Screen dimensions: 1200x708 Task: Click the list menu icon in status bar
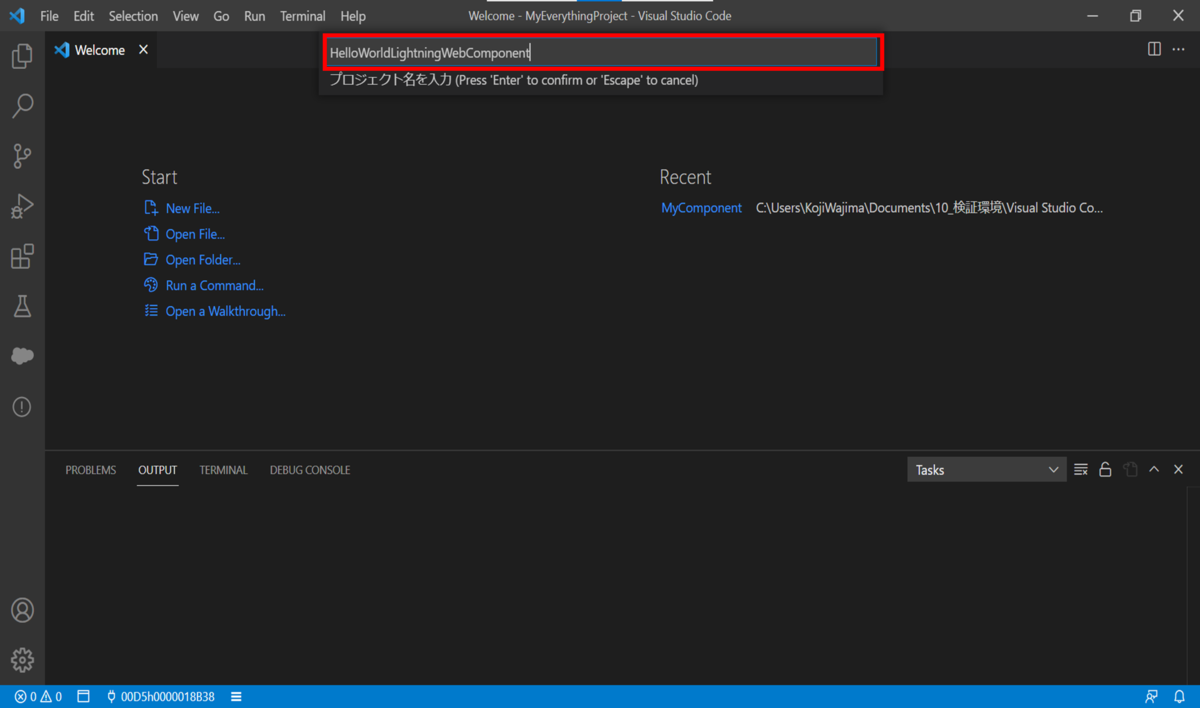[x=236, y=697]
